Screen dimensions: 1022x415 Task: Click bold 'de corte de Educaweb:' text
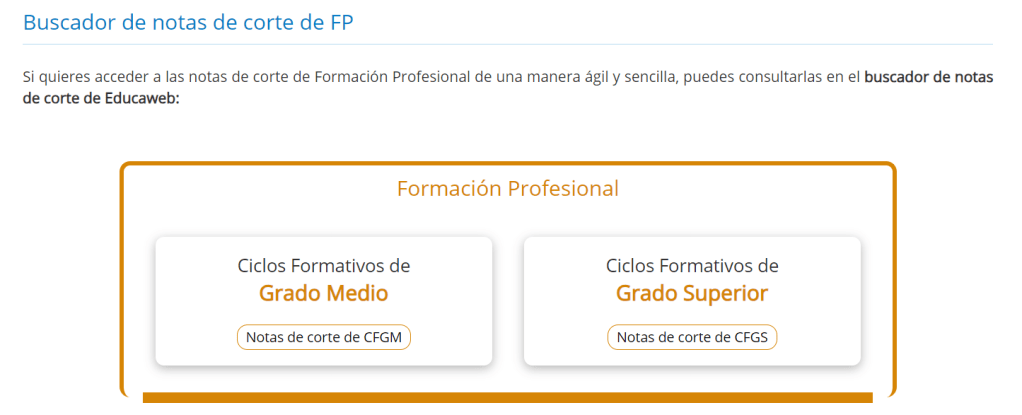(x=100, y=99)
